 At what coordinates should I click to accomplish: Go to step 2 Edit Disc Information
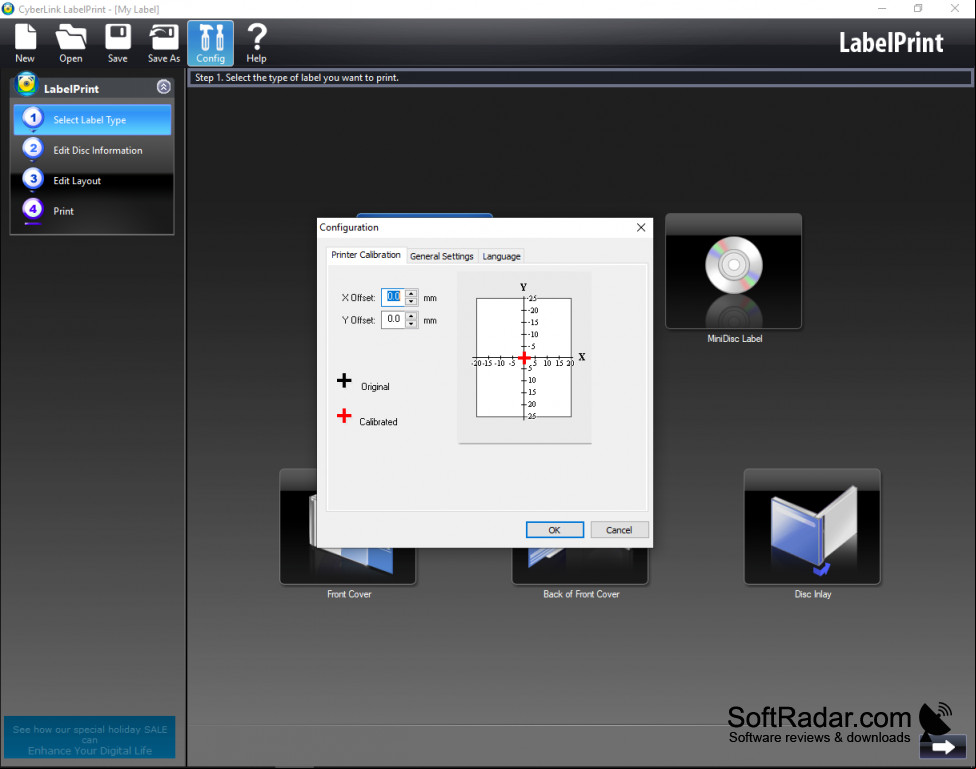pyautogui.click(x=92, y=150)
